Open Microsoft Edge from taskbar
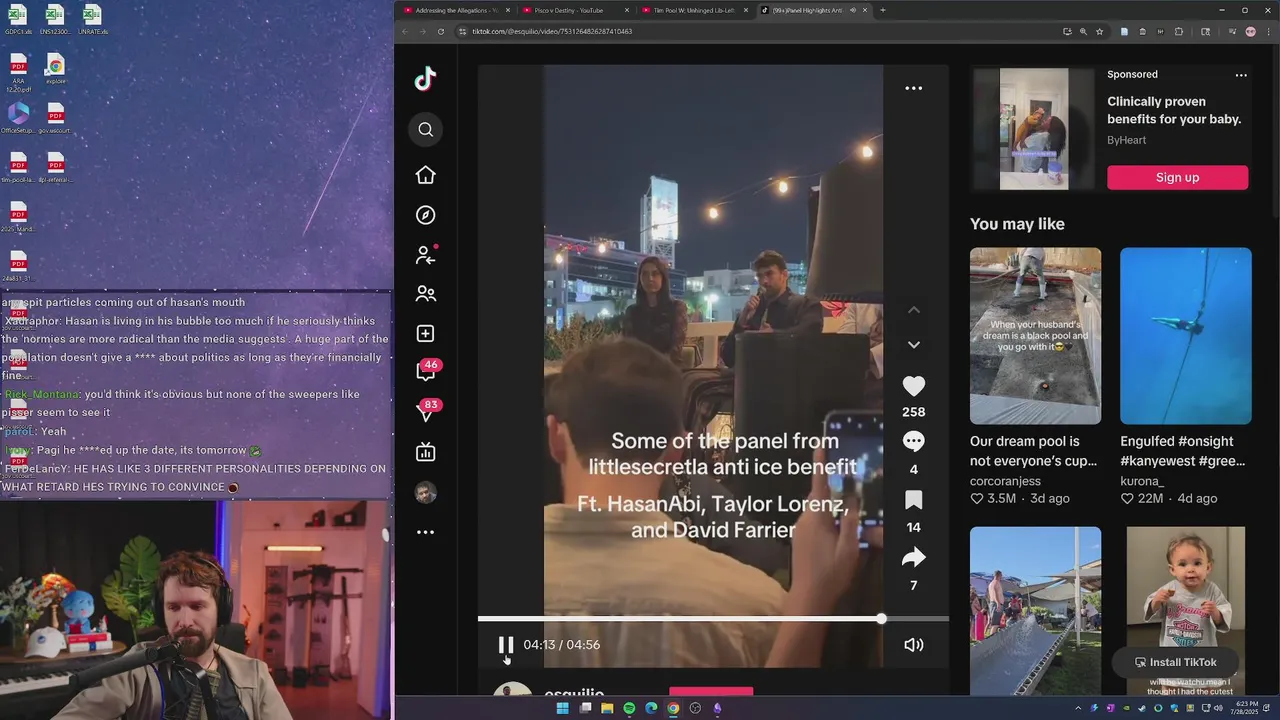The width and height of the screenshot is (1280, 720). tap(651, 708)
